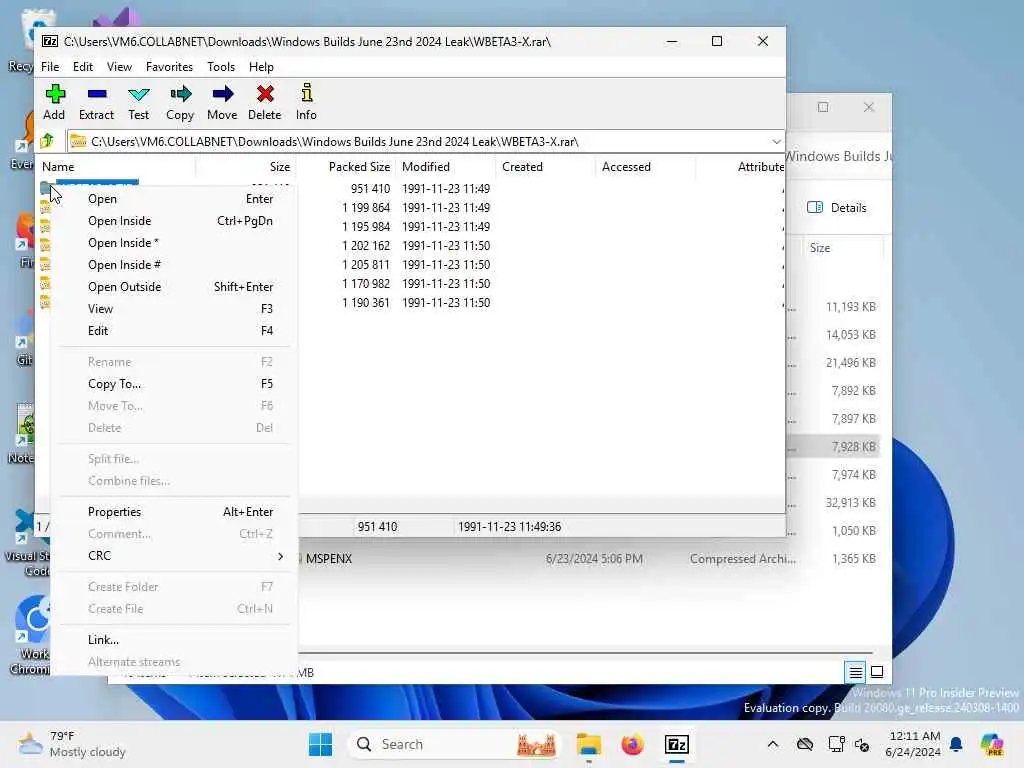Select Edit F4 in context menu

point(174,330)
